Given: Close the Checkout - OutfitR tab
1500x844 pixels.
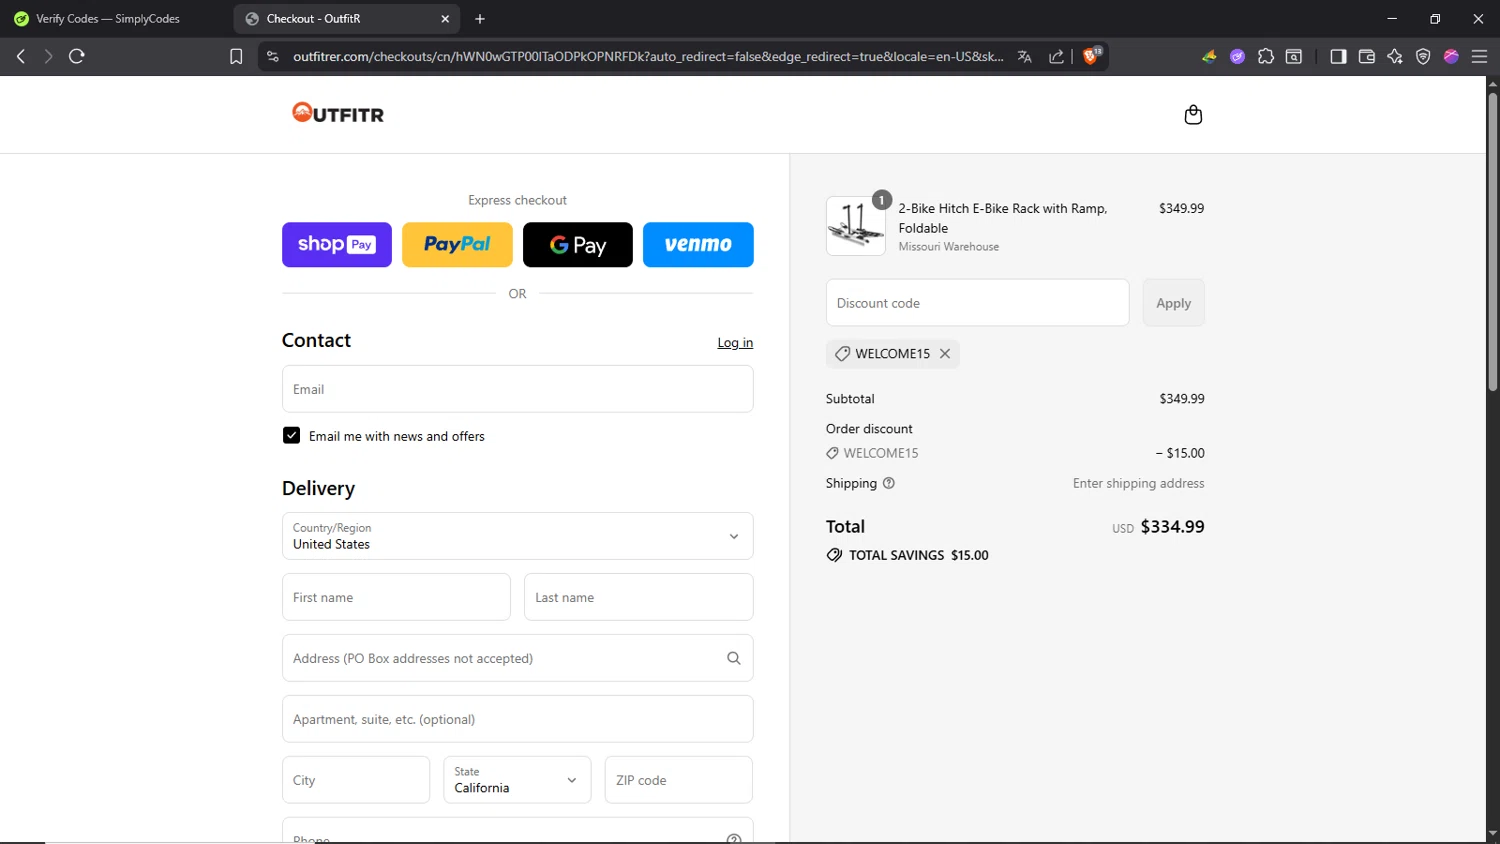Looking at the screenshot, I should (x=445, y=19).
